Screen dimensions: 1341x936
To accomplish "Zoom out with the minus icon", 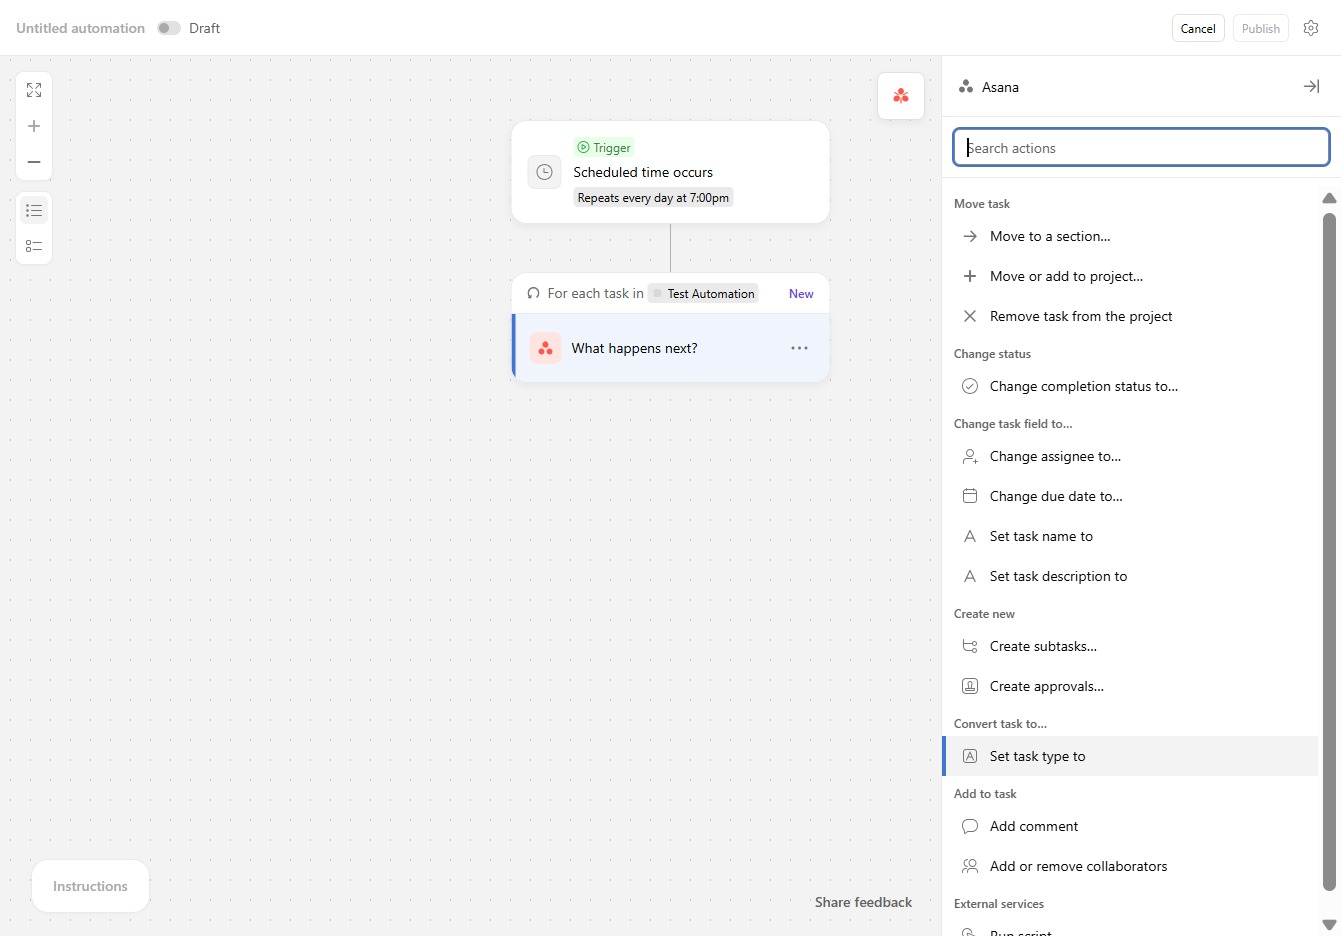I will (x=34, y=162).
